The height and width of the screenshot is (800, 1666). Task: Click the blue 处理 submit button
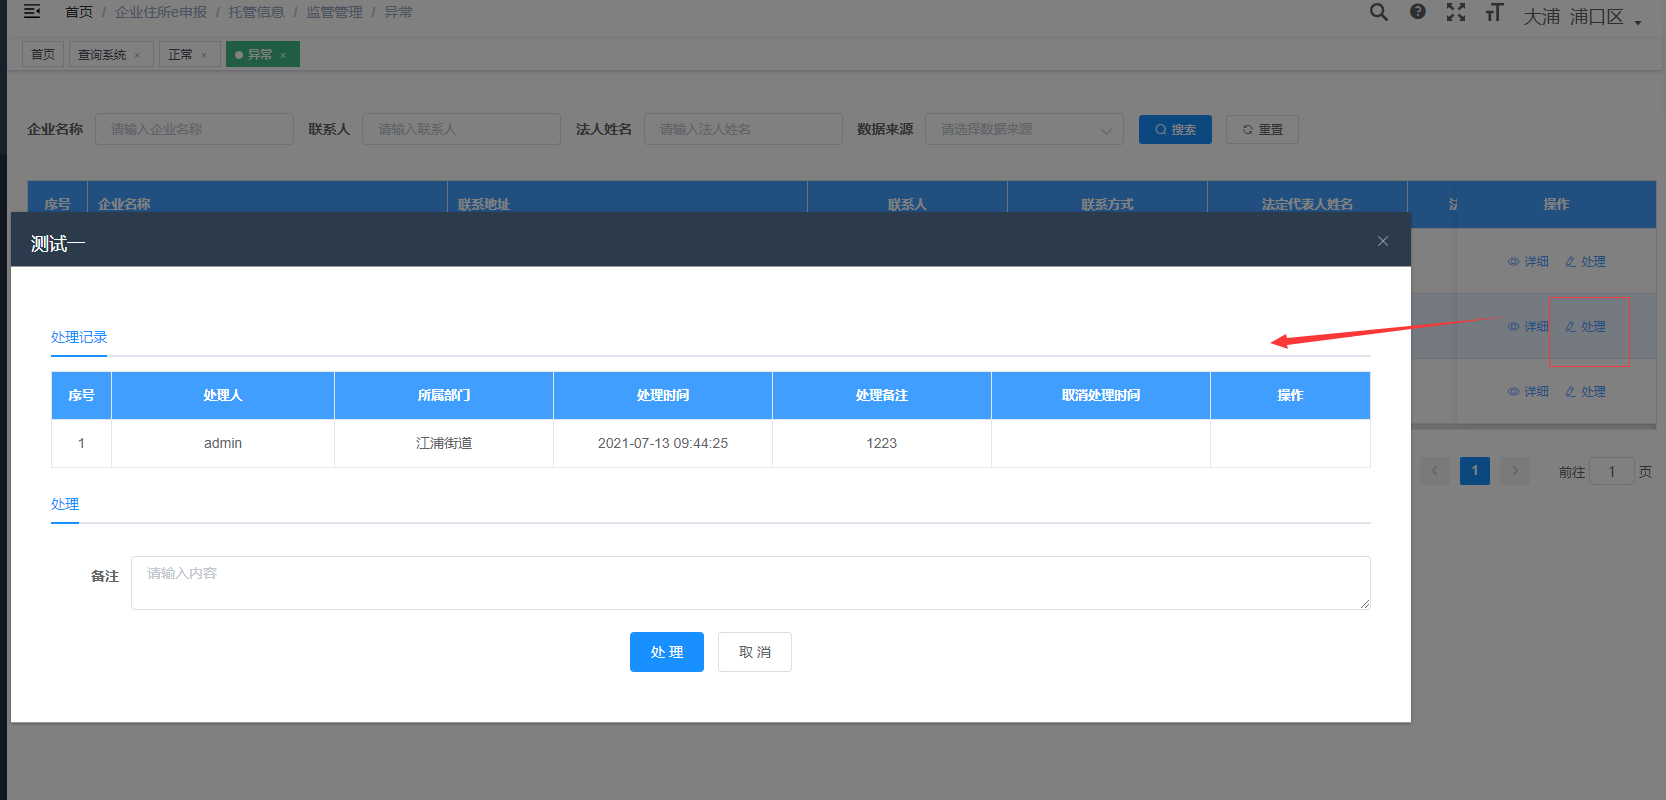click(667, 652)
